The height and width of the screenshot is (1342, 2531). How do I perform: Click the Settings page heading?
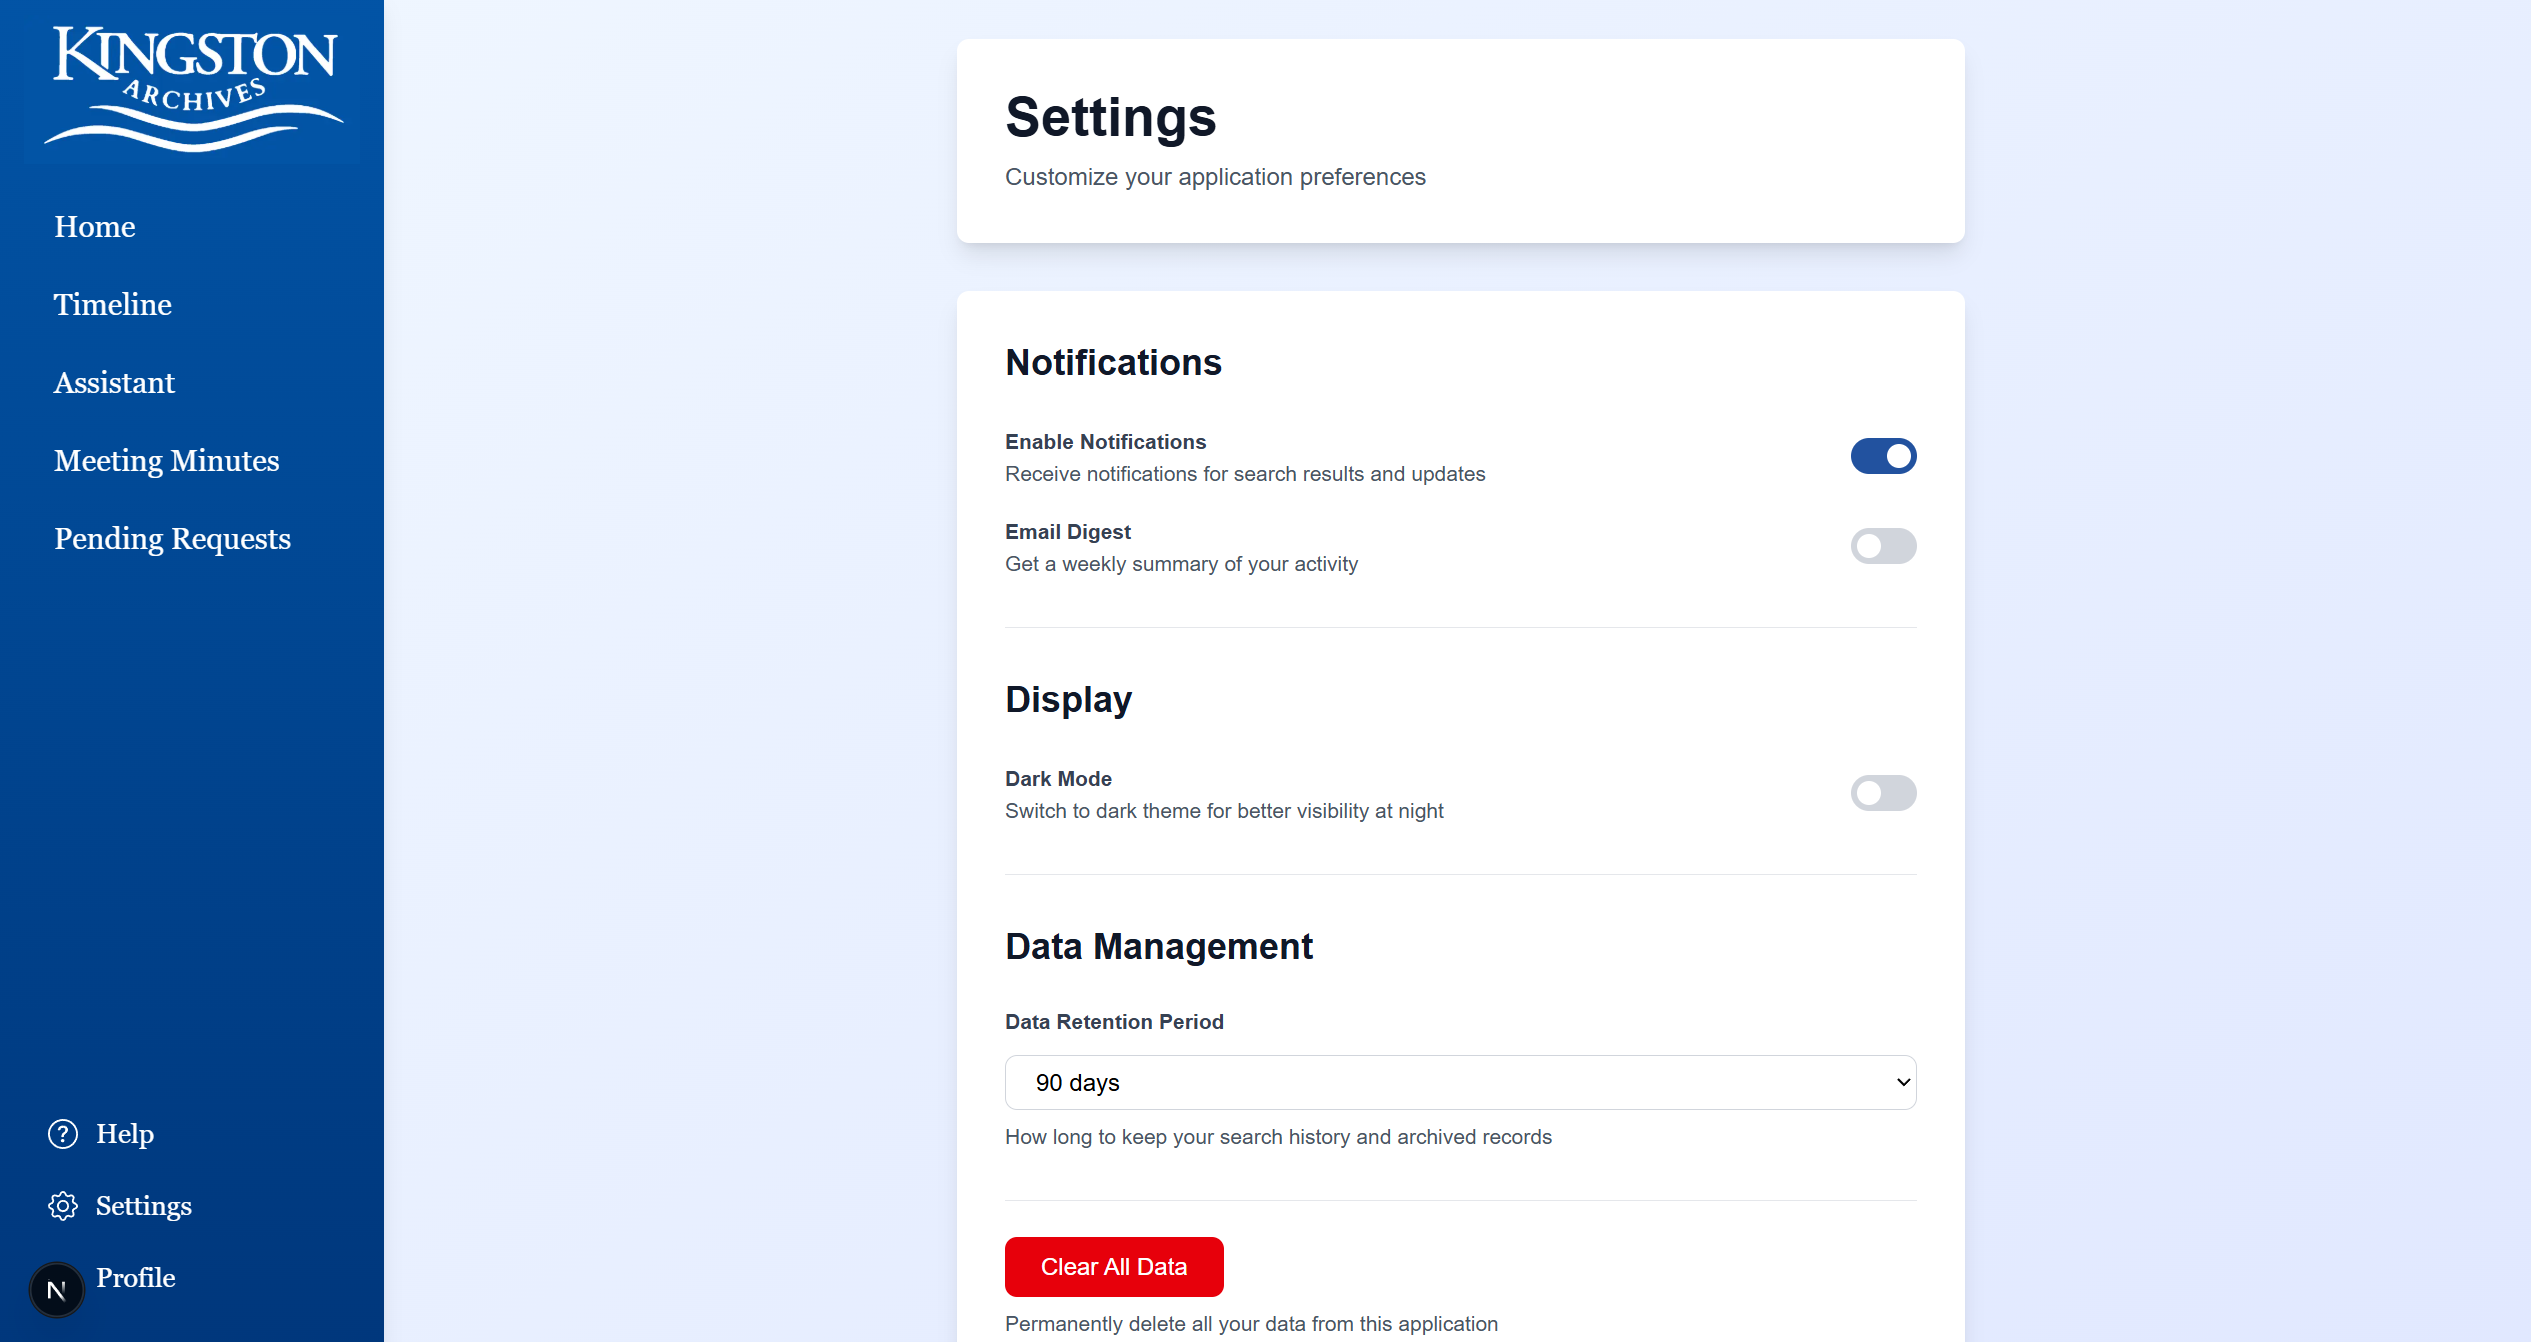tap(1110, 117)
